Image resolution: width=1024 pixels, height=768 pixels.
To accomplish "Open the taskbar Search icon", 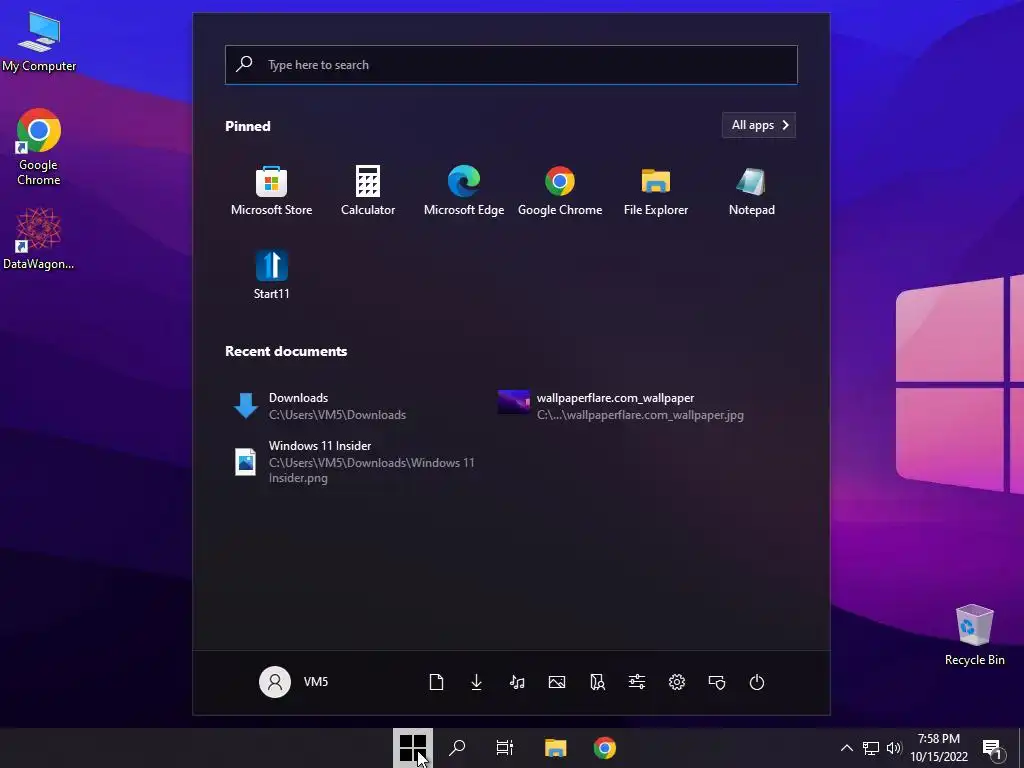I will click(457, 748).
